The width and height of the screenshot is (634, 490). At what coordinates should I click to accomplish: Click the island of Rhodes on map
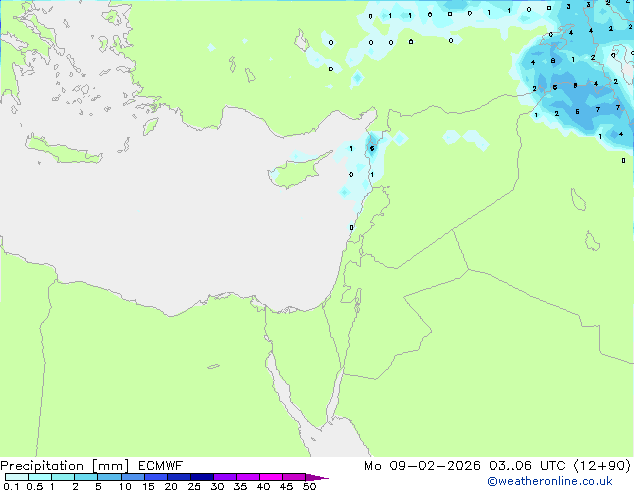click(150, 127)
